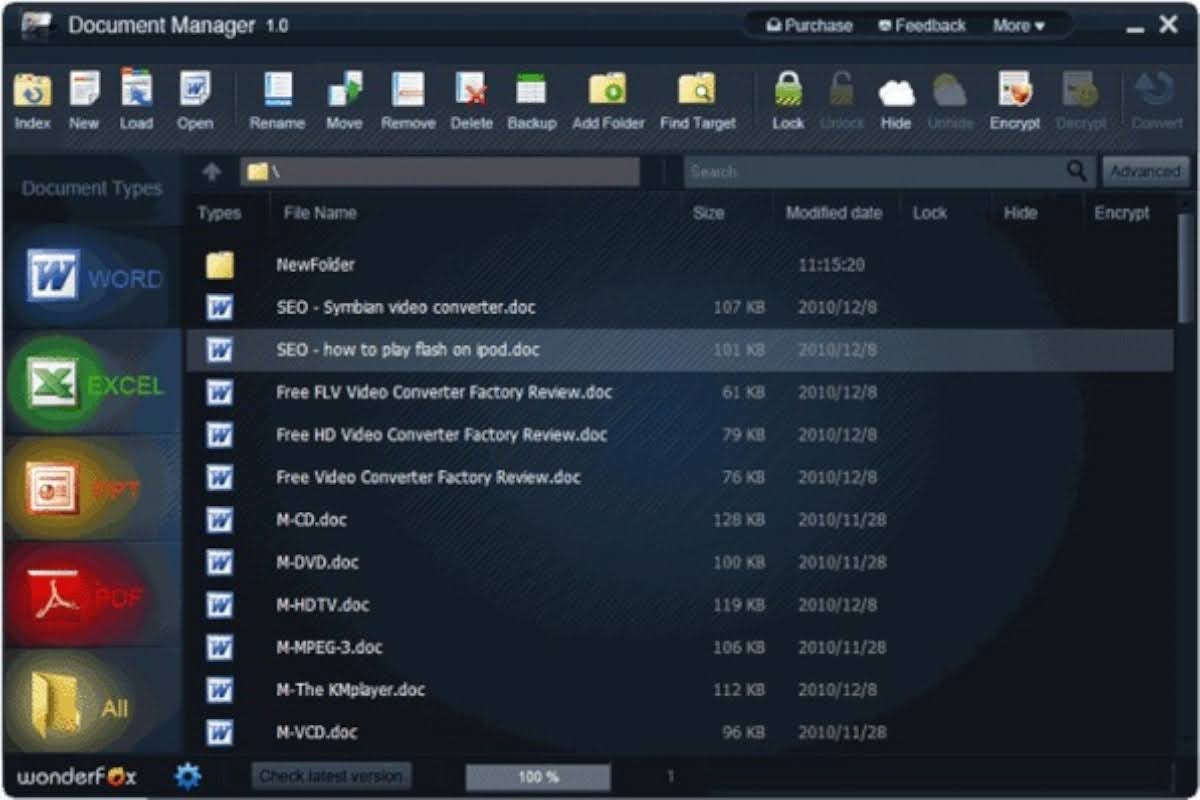Click the Lock padlock icon
Viewport: 1200px width, 800px height.
[x=788, y=89]
